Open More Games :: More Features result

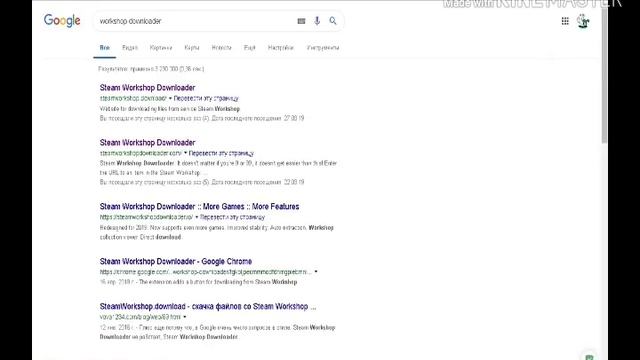[199, 207]
